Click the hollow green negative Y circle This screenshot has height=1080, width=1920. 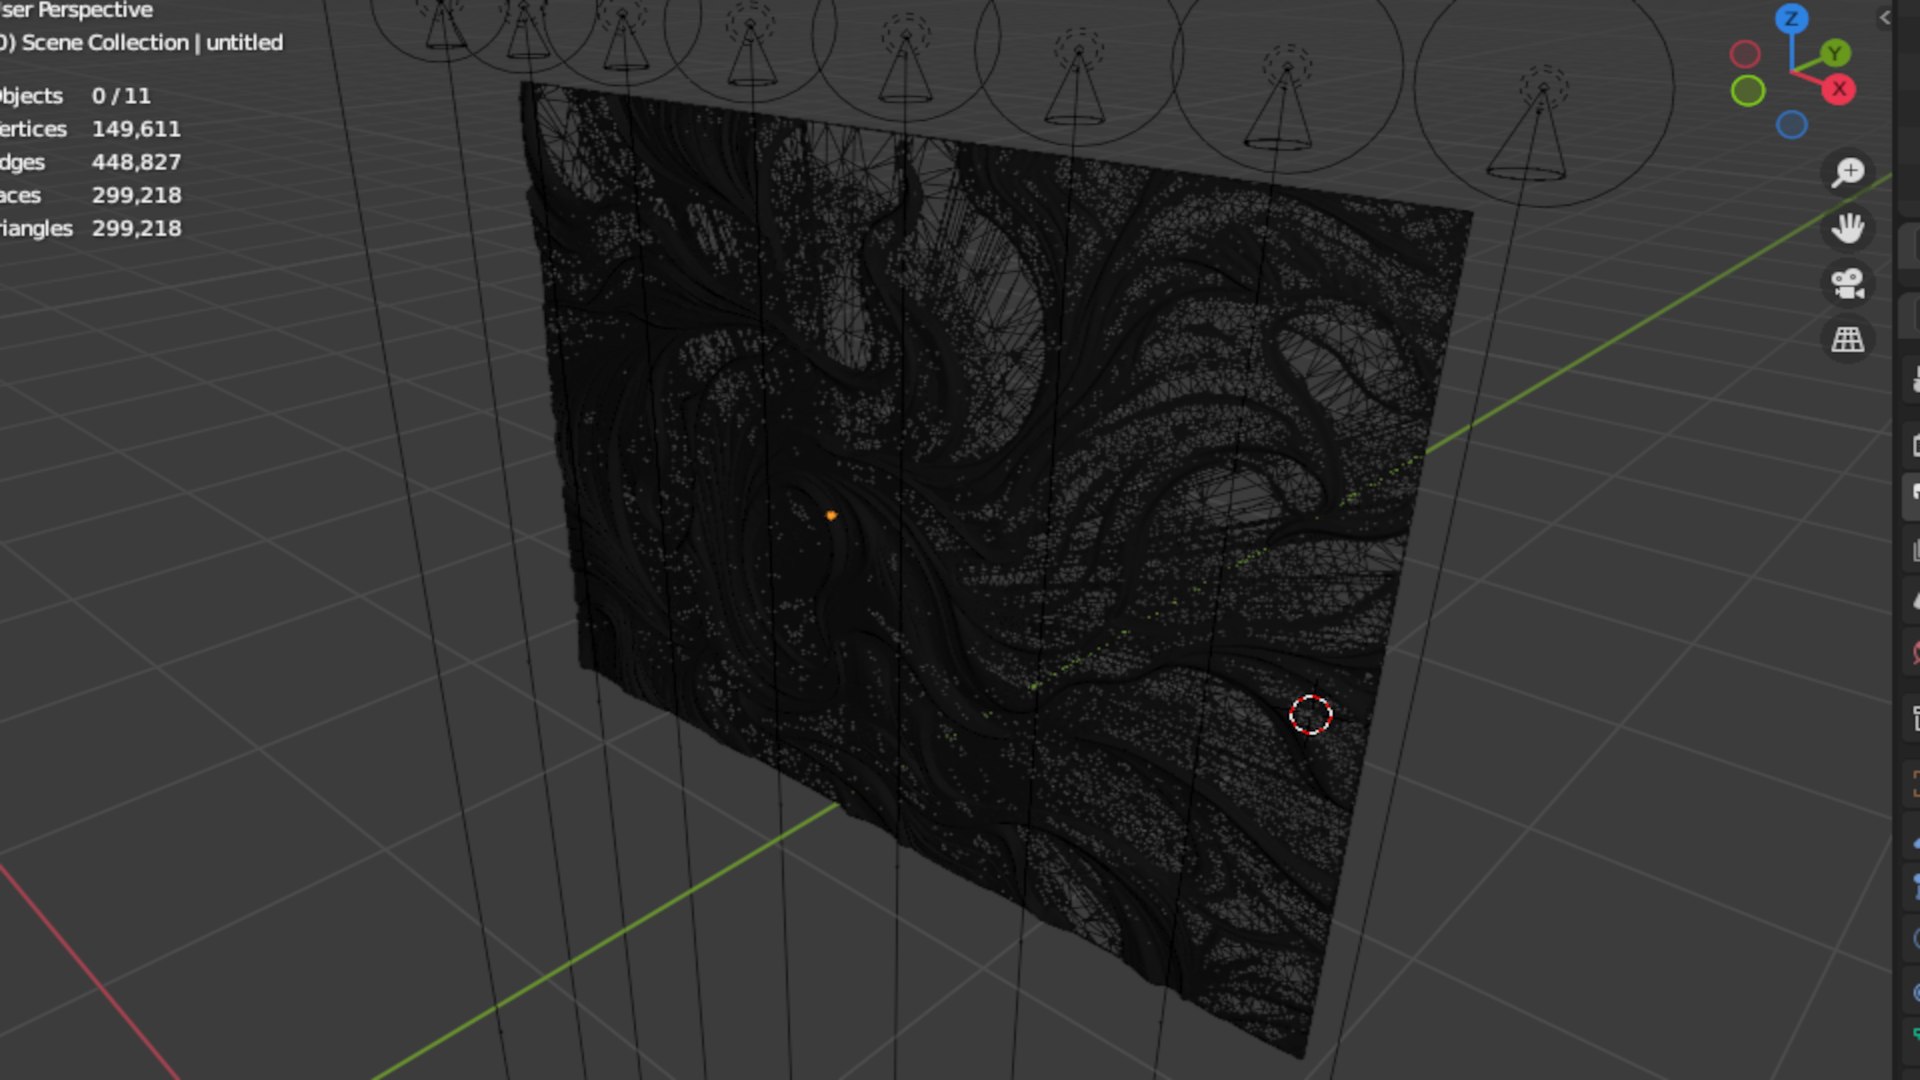[1748, 91]
